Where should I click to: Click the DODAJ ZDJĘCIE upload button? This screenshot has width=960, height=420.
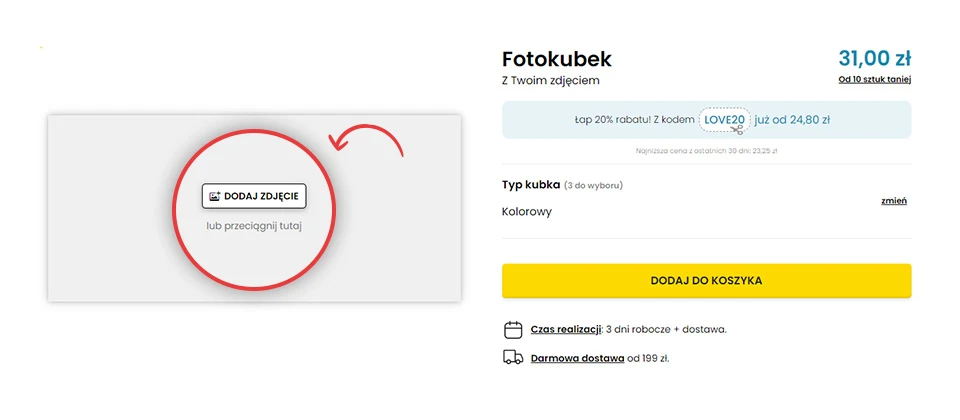(x=254, y=196)
